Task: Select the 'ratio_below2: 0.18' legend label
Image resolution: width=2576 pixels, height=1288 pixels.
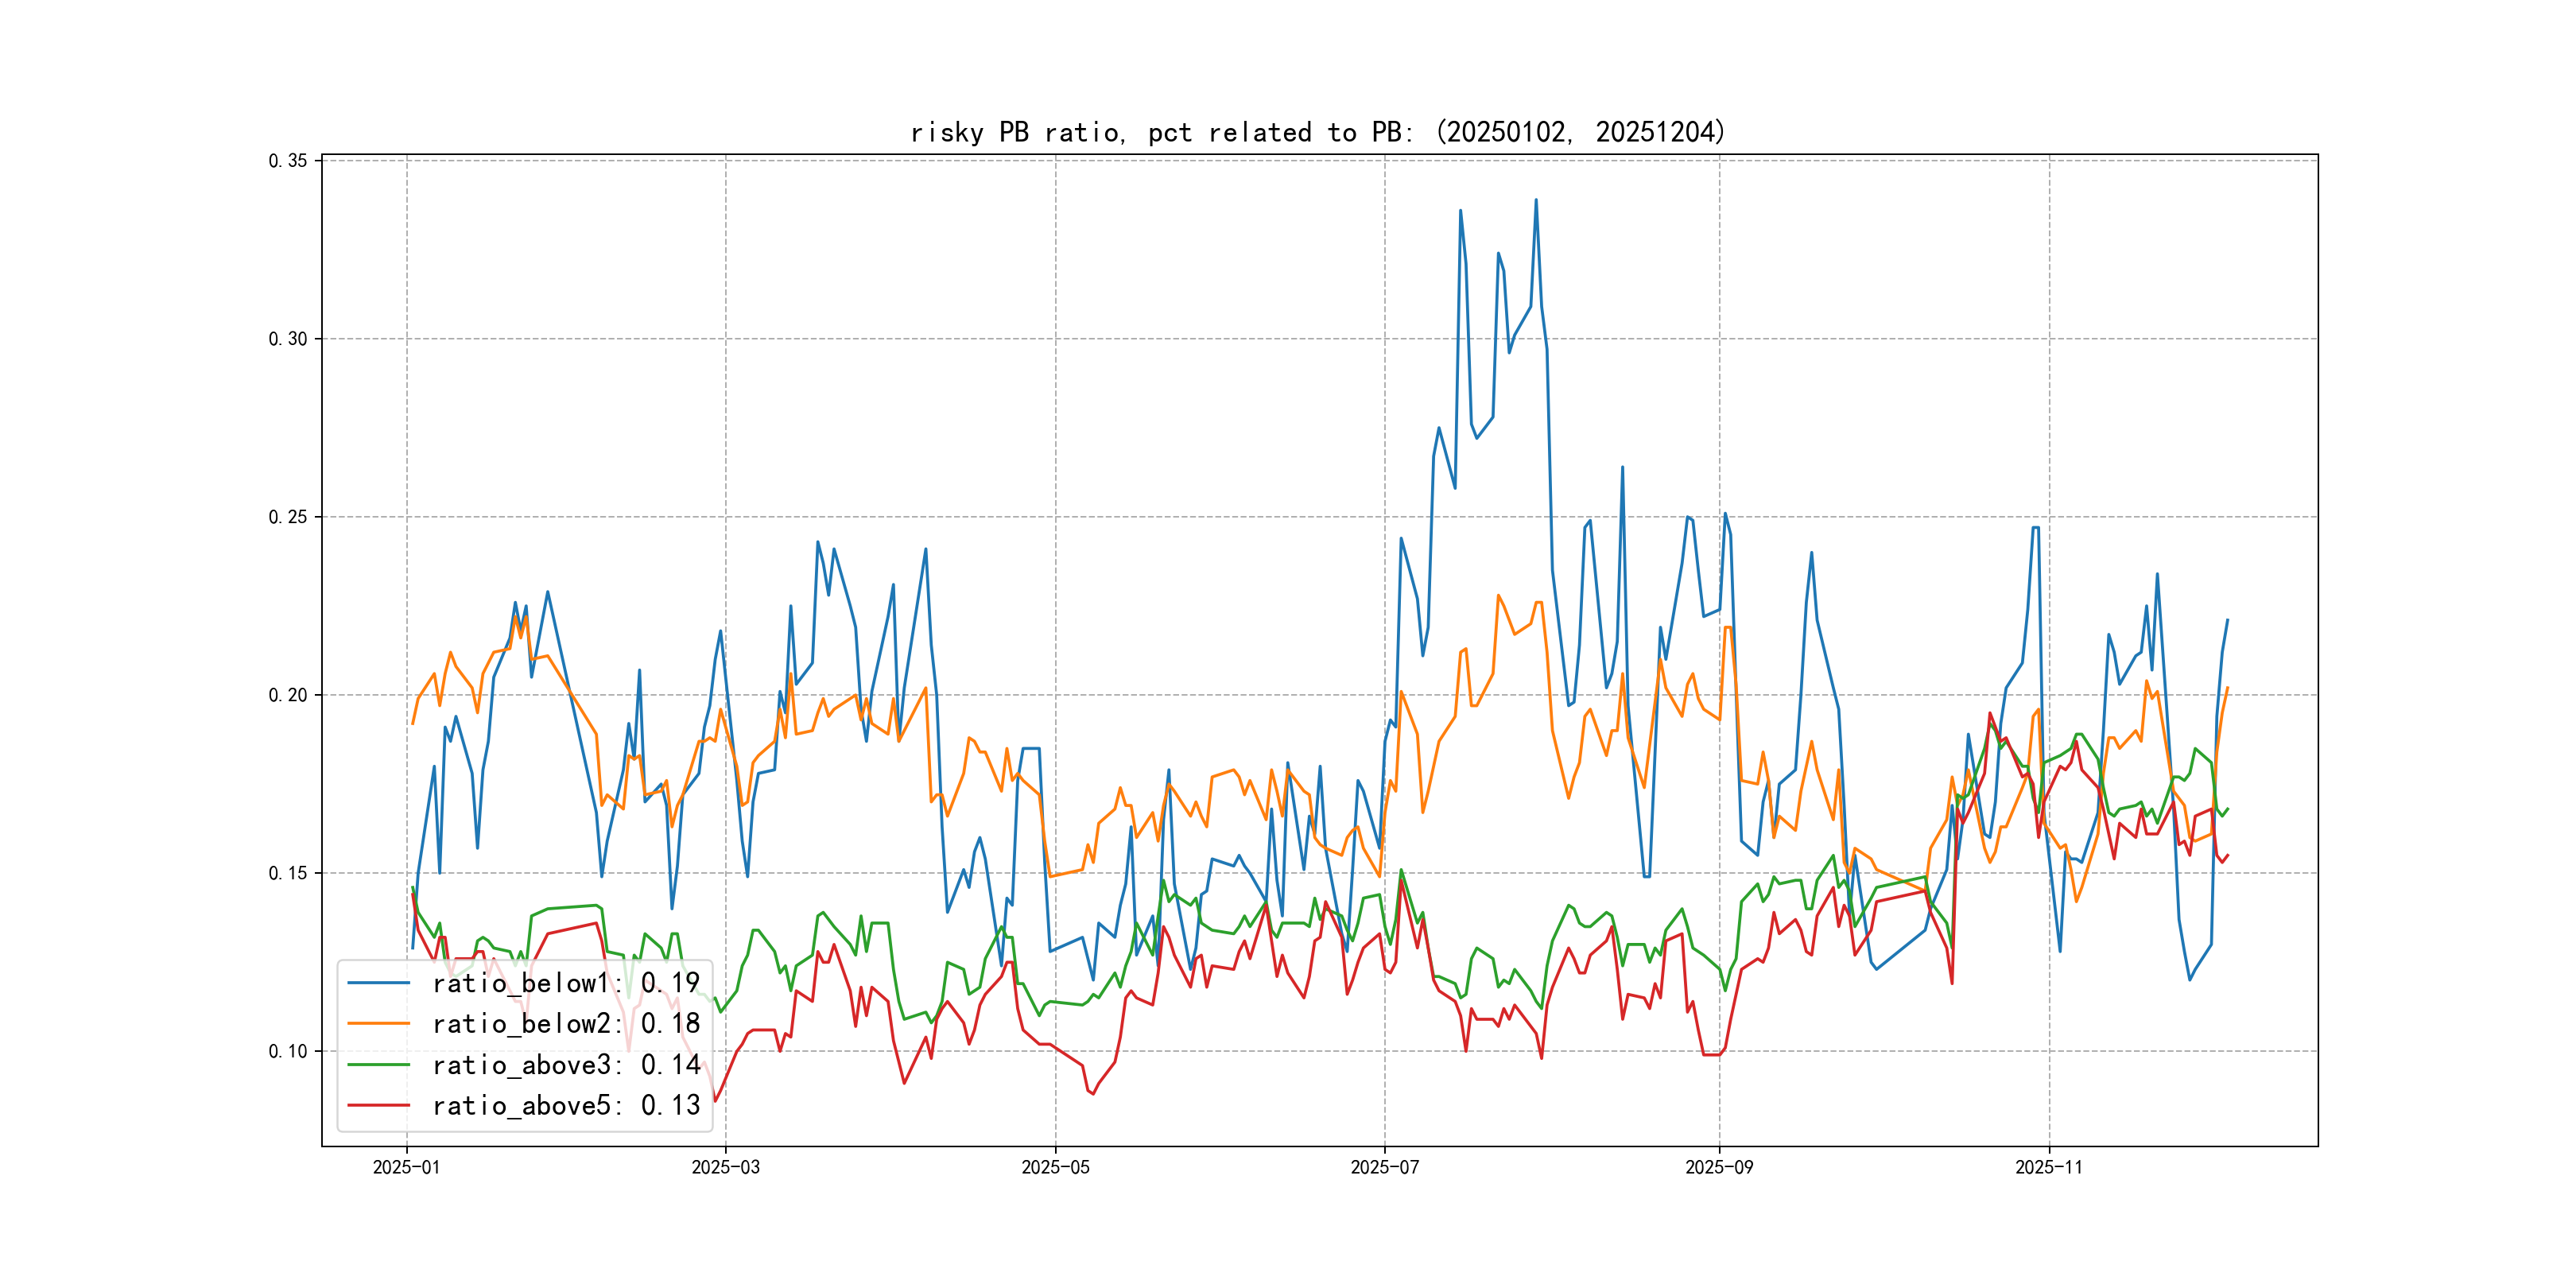Action: [565, 1024]
